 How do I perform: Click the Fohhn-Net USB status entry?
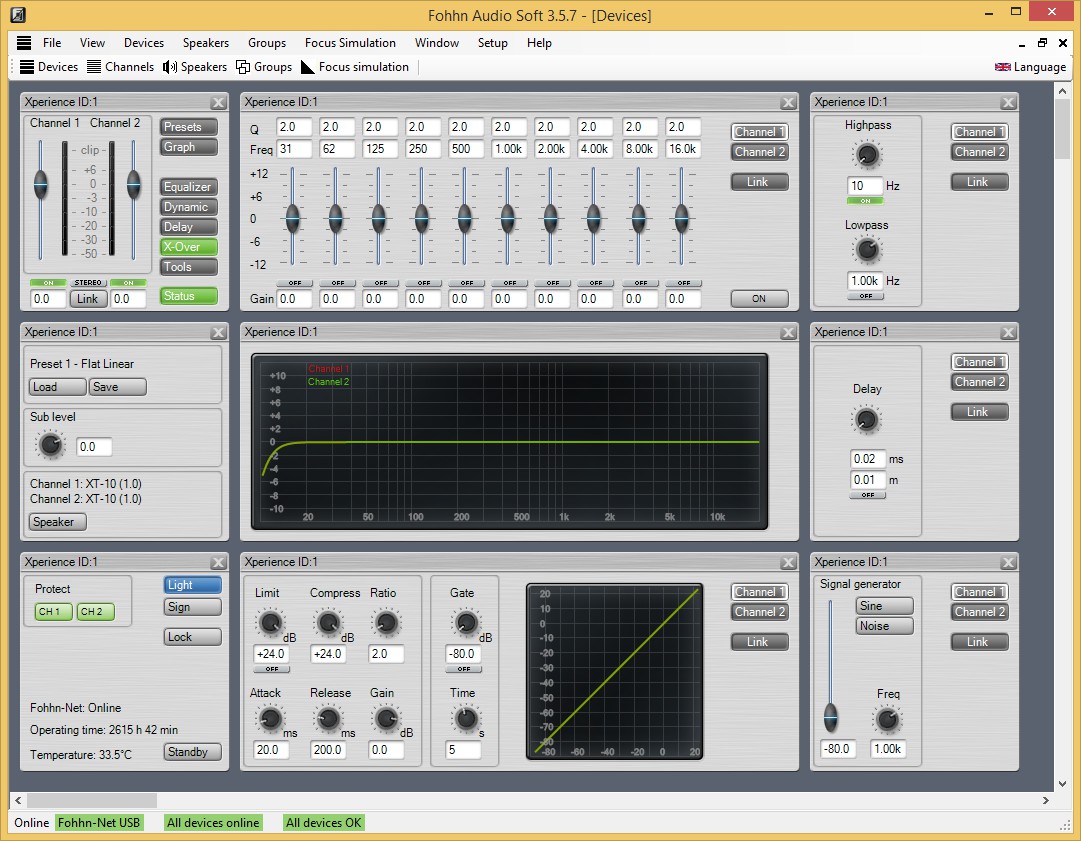click(99, 822)
